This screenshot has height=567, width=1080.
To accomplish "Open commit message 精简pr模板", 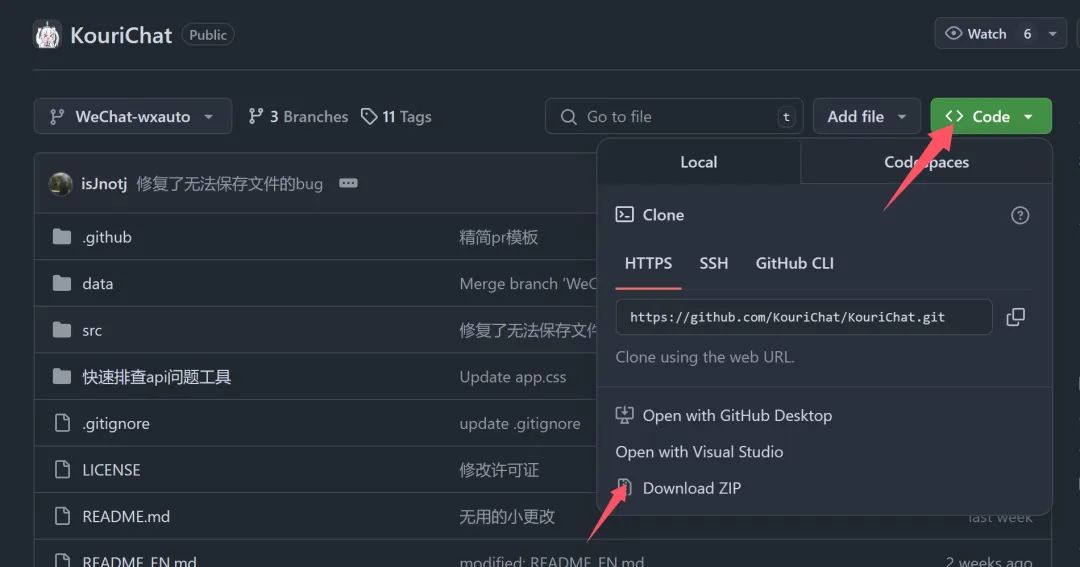I will point(499,237).
